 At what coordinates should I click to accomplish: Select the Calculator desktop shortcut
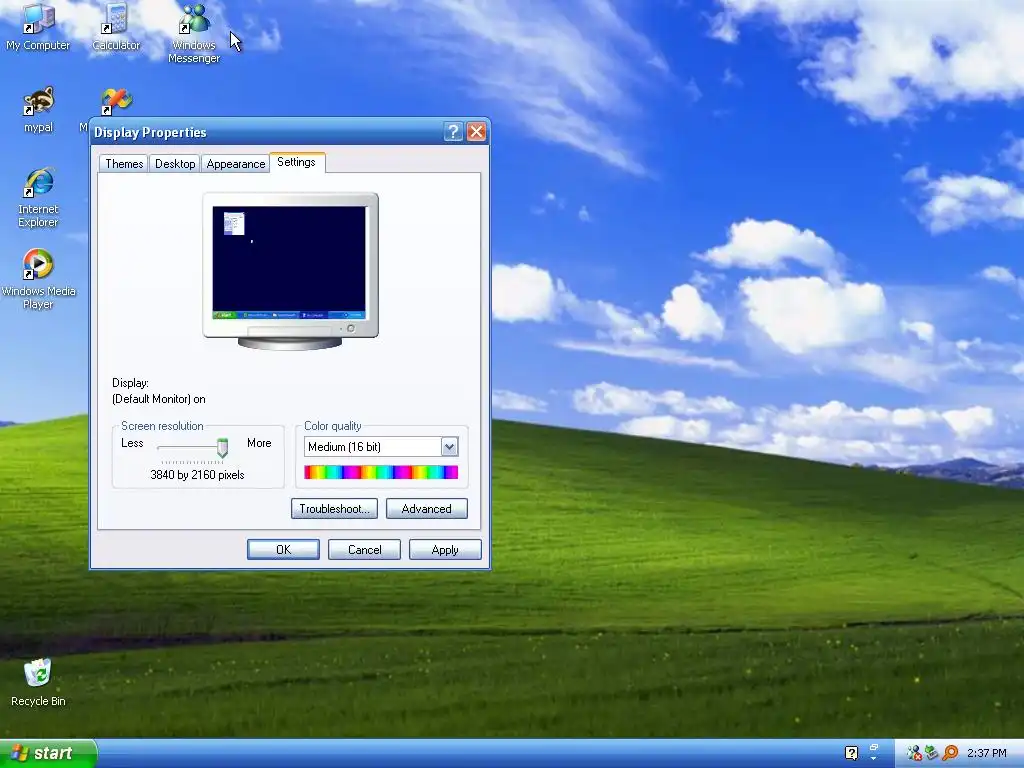coord(116,26)
